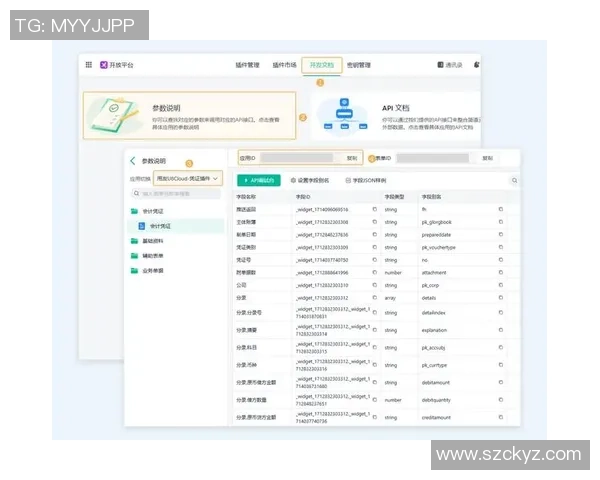Copy the attachment alias
This screenshot has width=600, height=480.
pos(501,273)
